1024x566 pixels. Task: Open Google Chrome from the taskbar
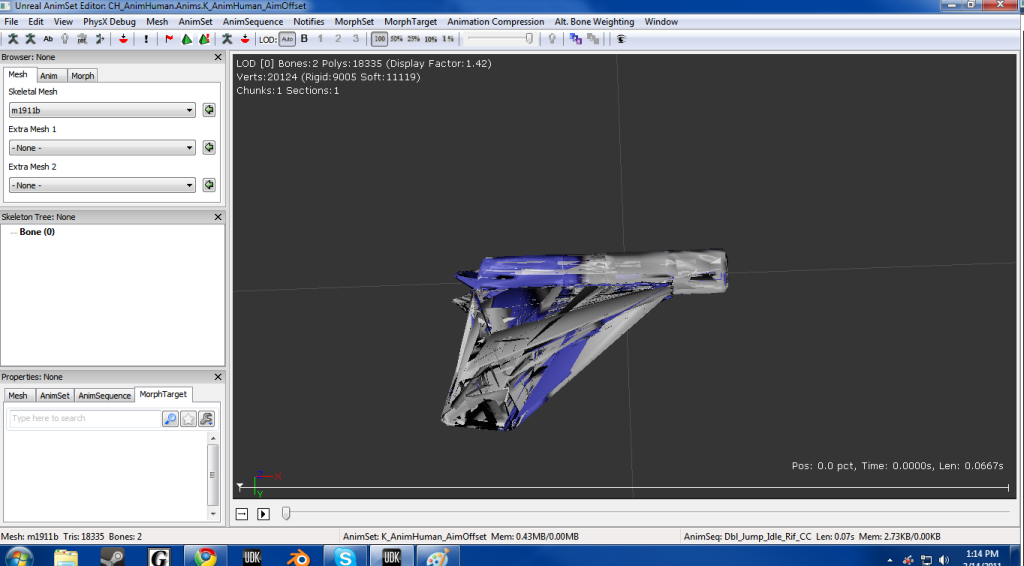click(205, 557)
